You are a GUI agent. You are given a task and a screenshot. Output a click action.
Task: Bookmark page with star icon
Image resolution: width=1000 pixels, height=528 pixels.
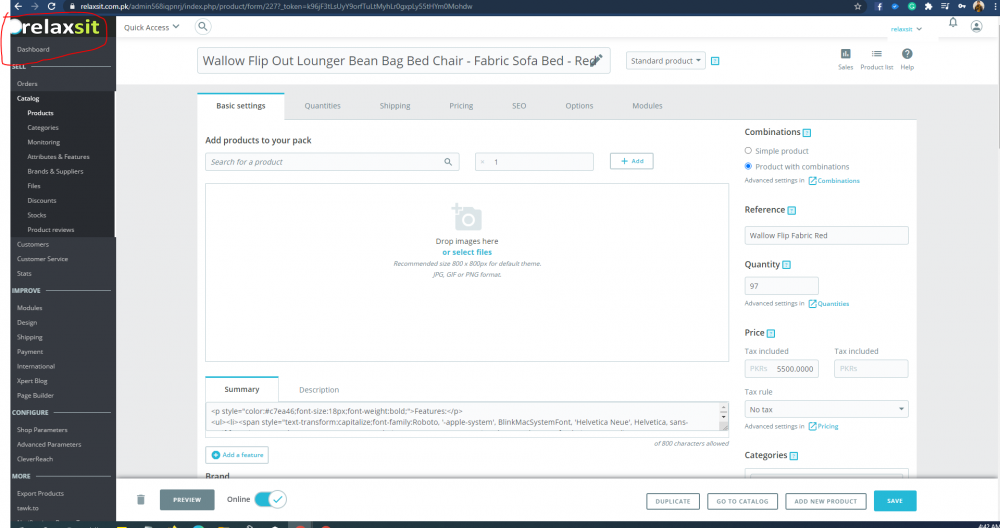(x=858, y=6)
